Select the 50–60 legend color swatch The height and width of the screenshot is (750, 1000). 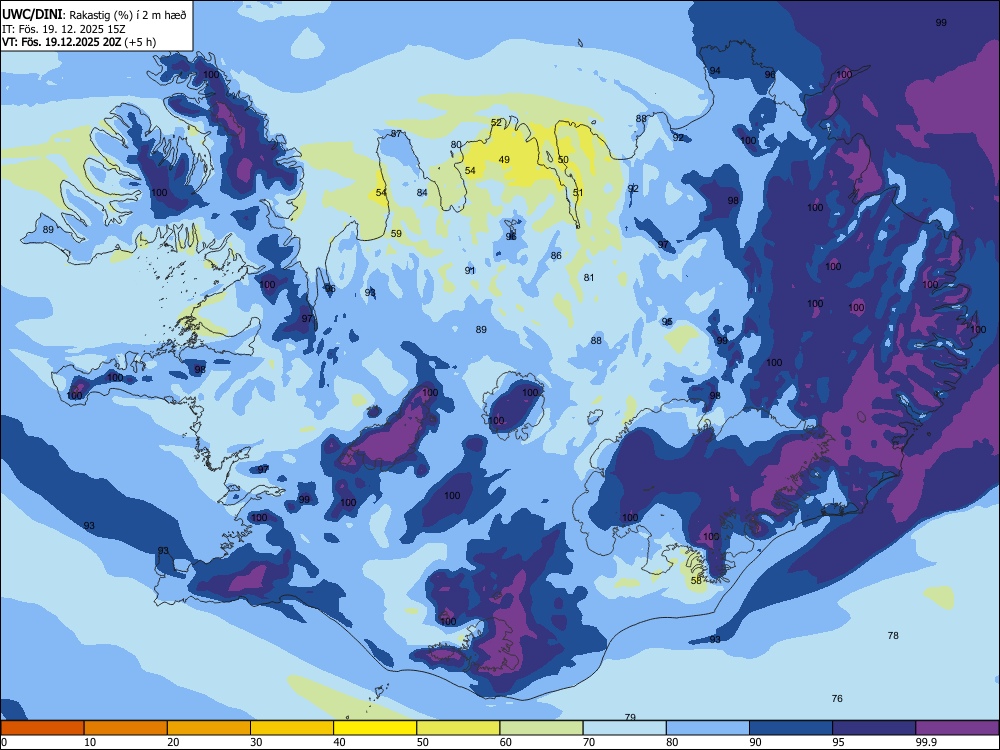pyautogui.click(x=458, y=728)
